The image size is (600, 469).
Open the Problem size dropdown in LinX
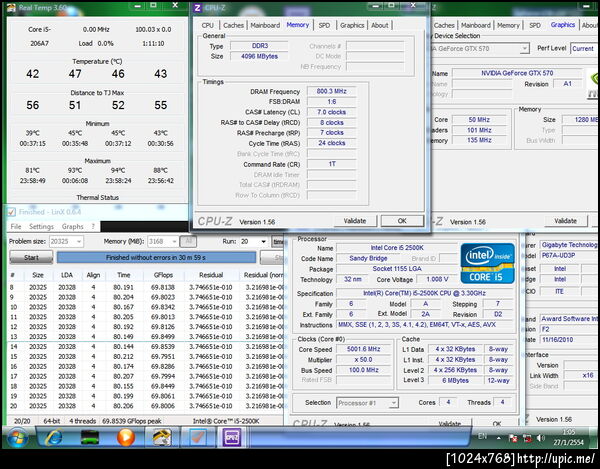click(x=66, y=241)
